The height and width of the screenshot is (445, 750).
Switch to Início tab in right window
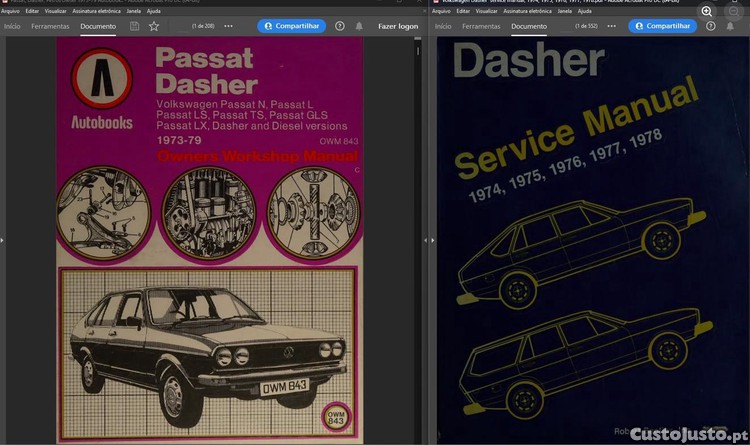click(443, 26)
